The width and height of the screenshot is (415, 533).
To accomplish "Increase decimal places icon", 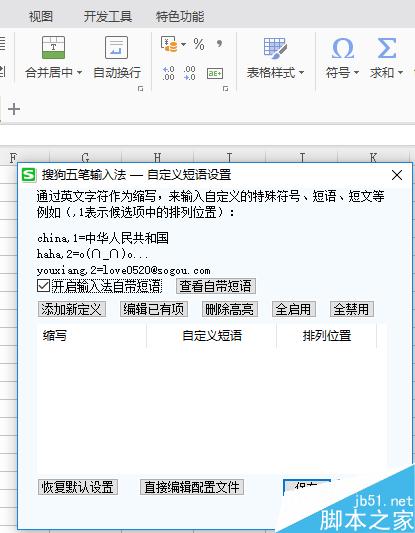I will pos(169,73).
